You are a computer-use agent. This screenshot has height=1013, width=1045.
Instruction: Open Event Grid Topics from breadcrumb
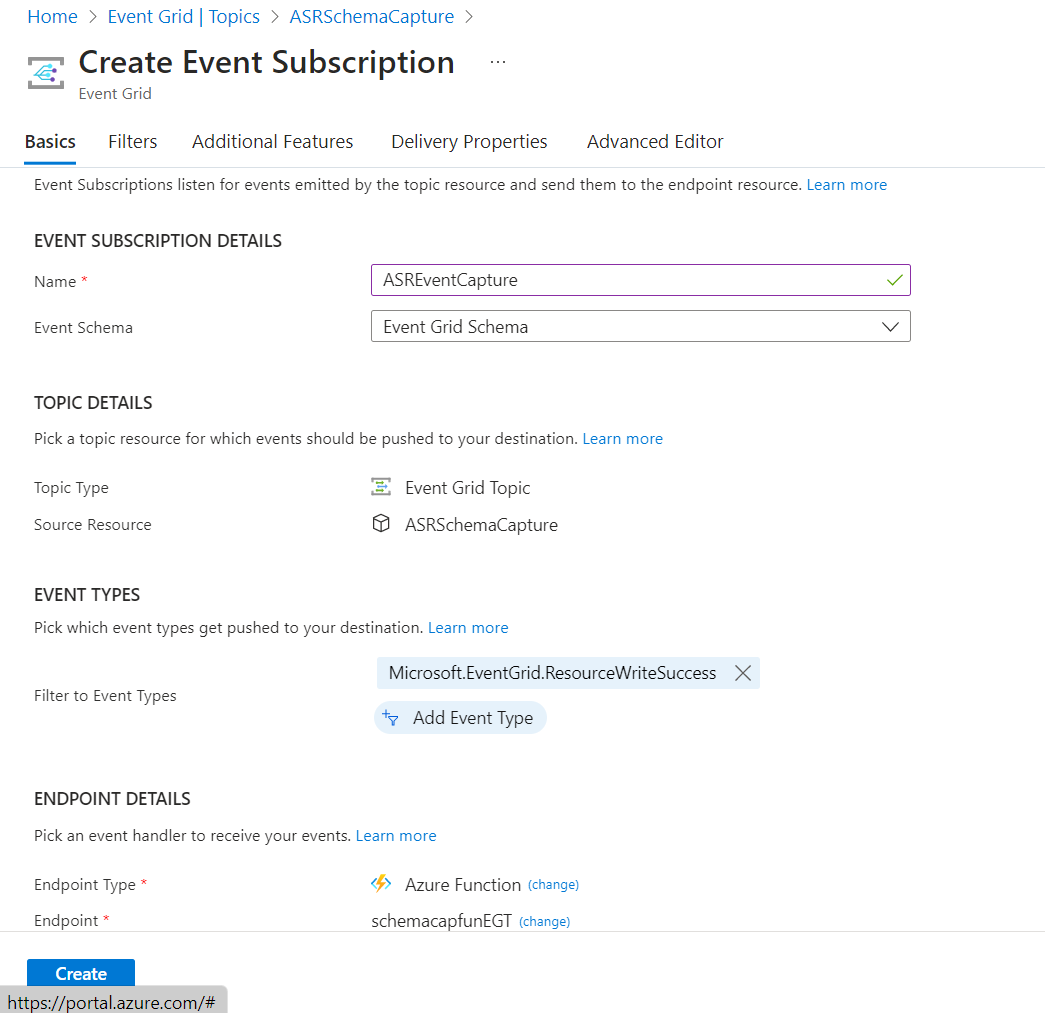coord(183,16)
